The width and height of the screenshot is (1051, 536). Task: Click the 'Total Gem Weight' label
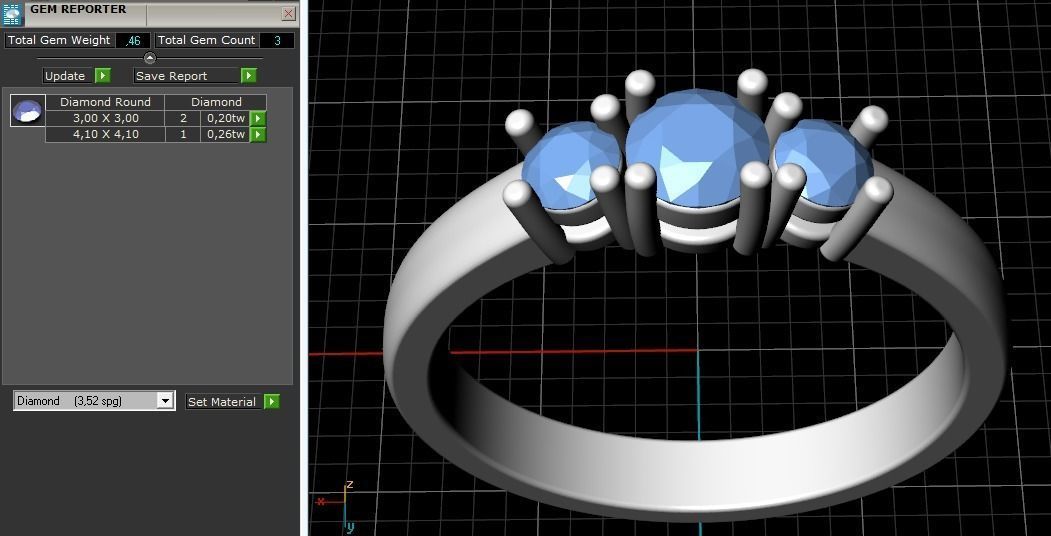pyautogui.click(x=59, y=40)
